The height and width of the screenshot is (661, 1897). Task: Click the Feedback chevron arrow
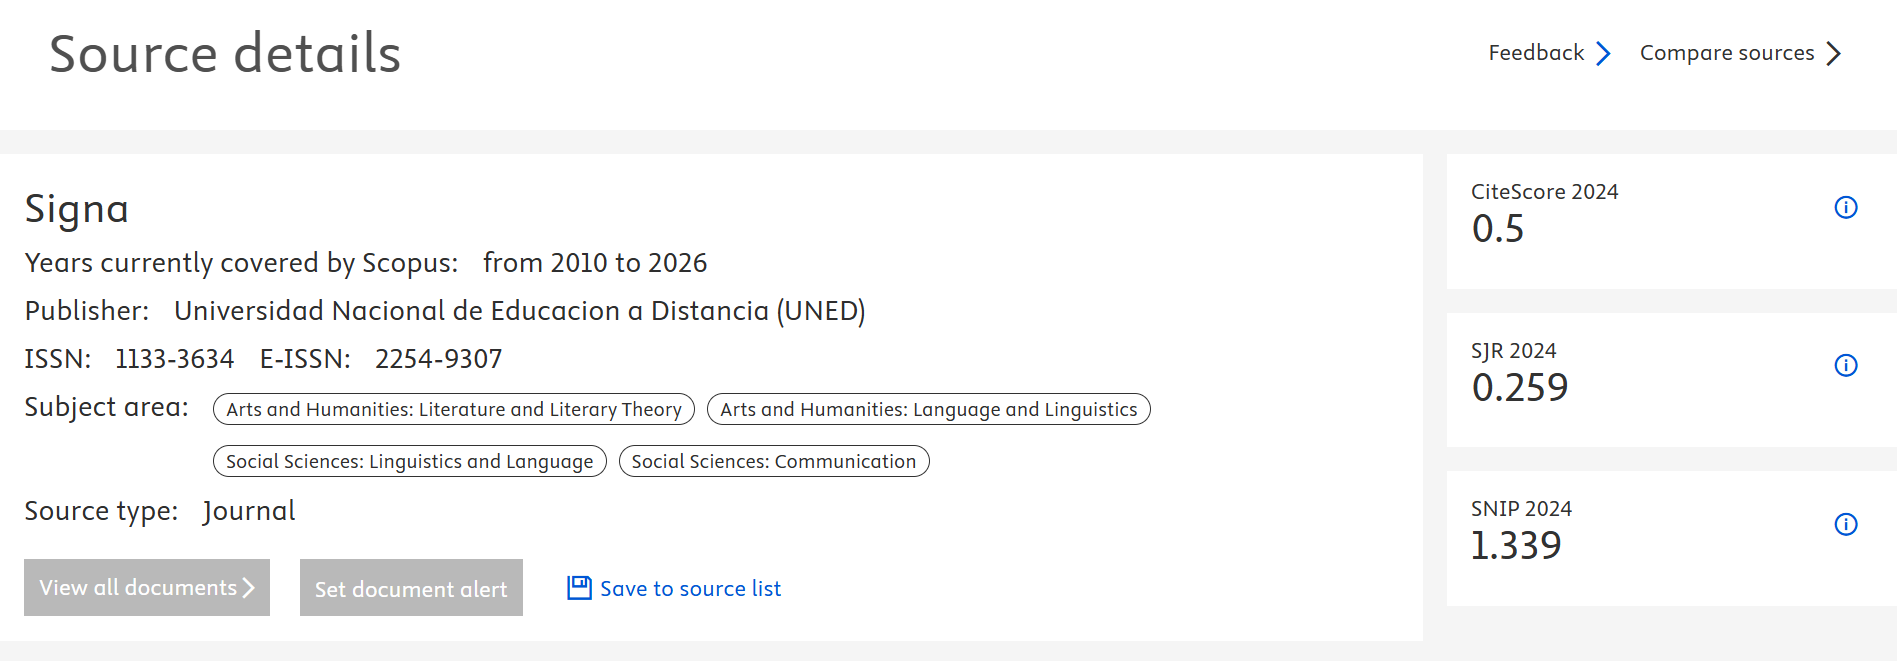[x=1603, y=53]
